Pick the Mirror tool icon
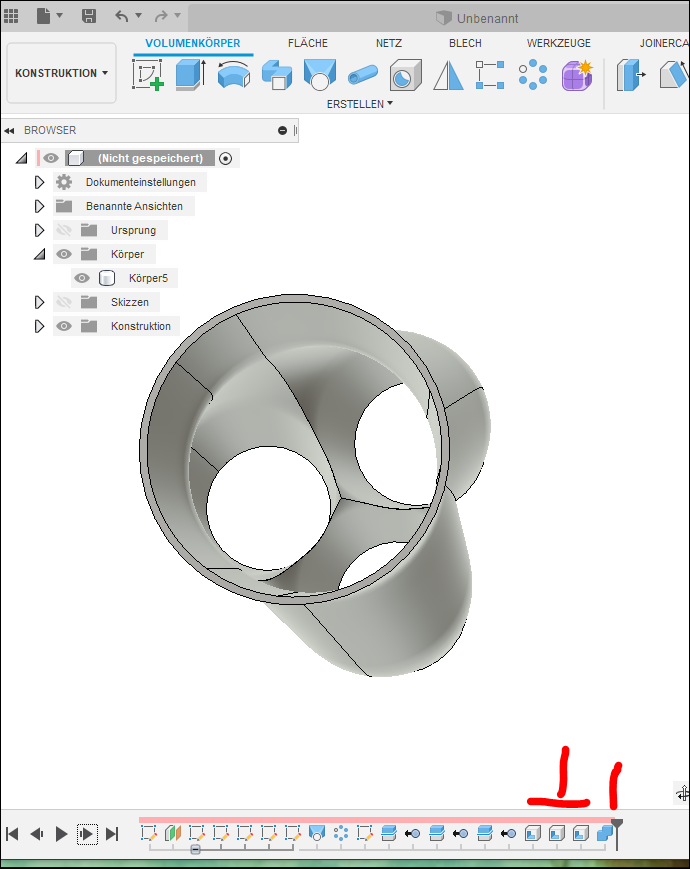This screenshot has height=869, width=690. tap(448, 75)
